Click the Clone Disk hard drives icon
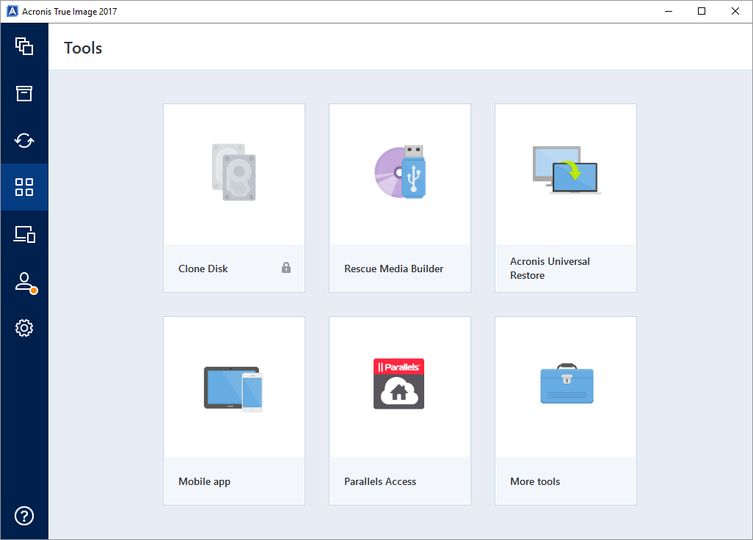The height and width of the screenshot is (540, 753). point(234,172)
